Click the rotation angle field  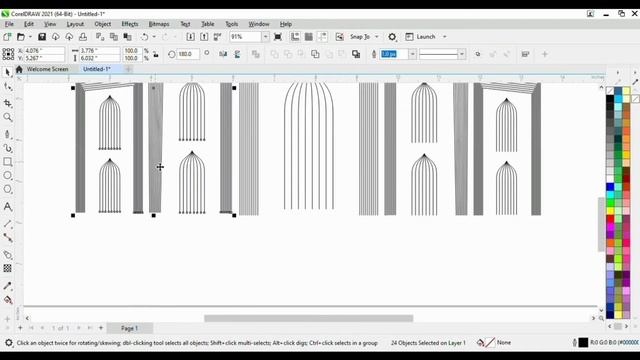pyautogui.click(x=188, y=54)
